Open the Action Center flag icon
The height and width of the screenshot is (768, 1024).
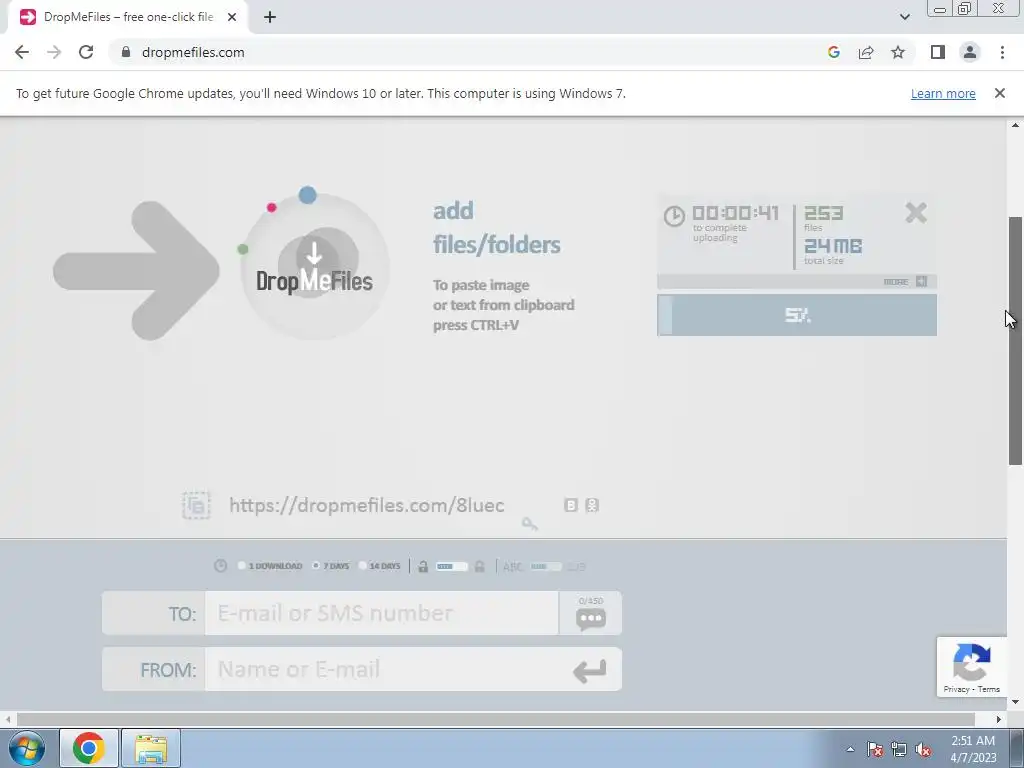pos(875,749)
